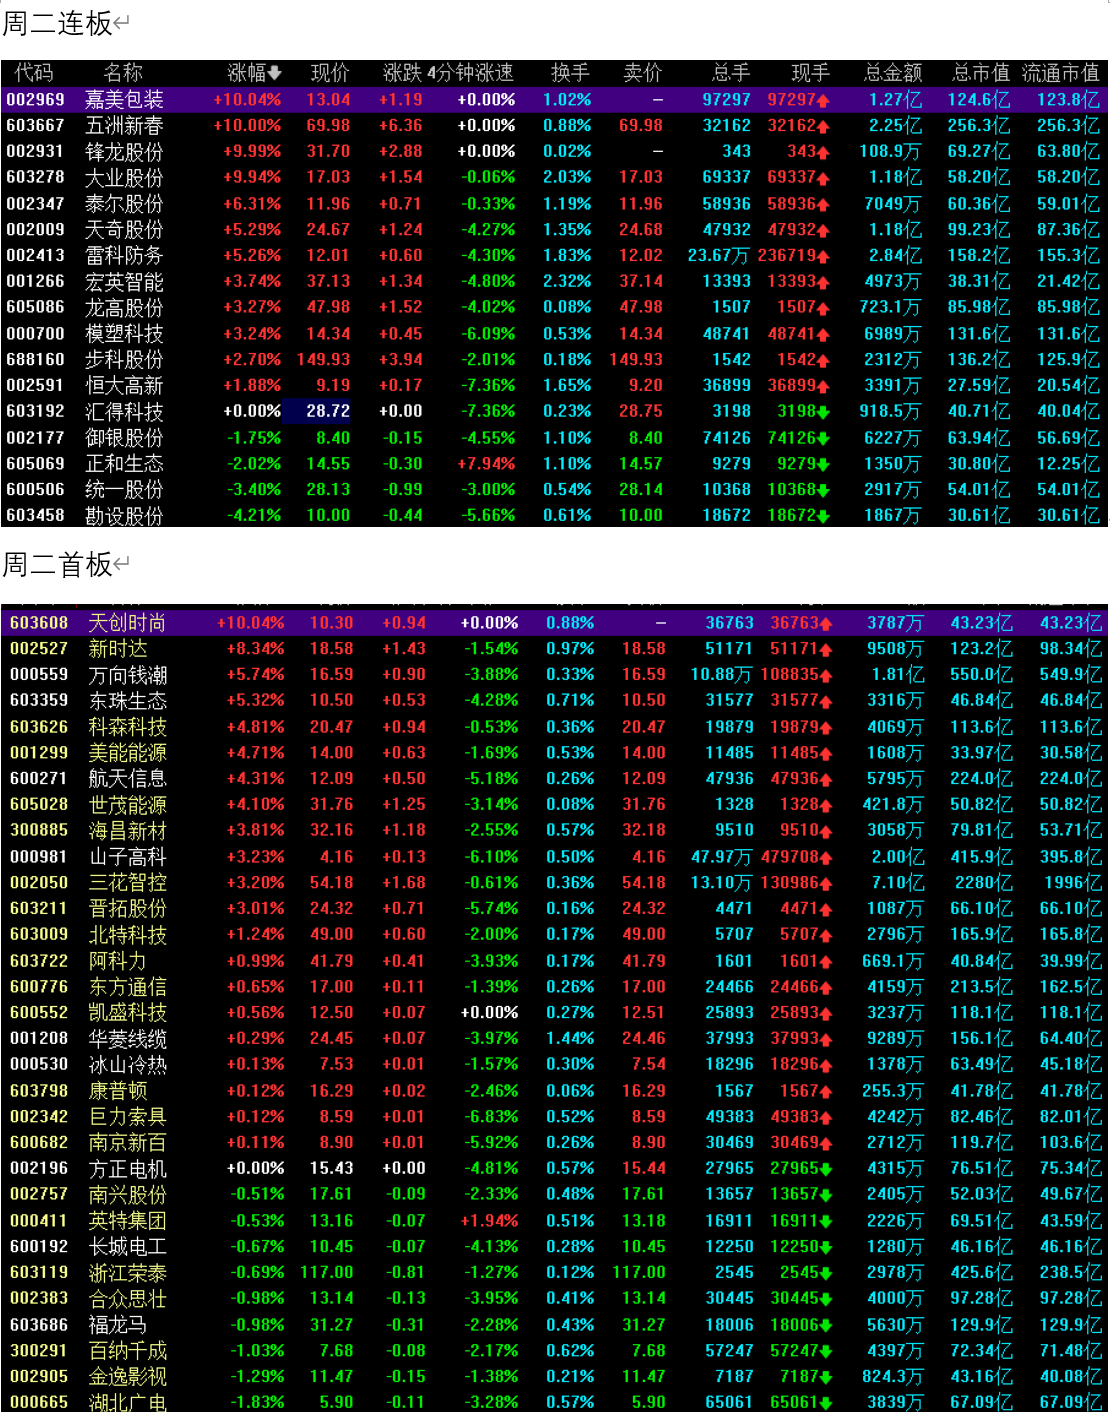
Task: Click the 卖价 column header
Action: [x=642, y=73]
